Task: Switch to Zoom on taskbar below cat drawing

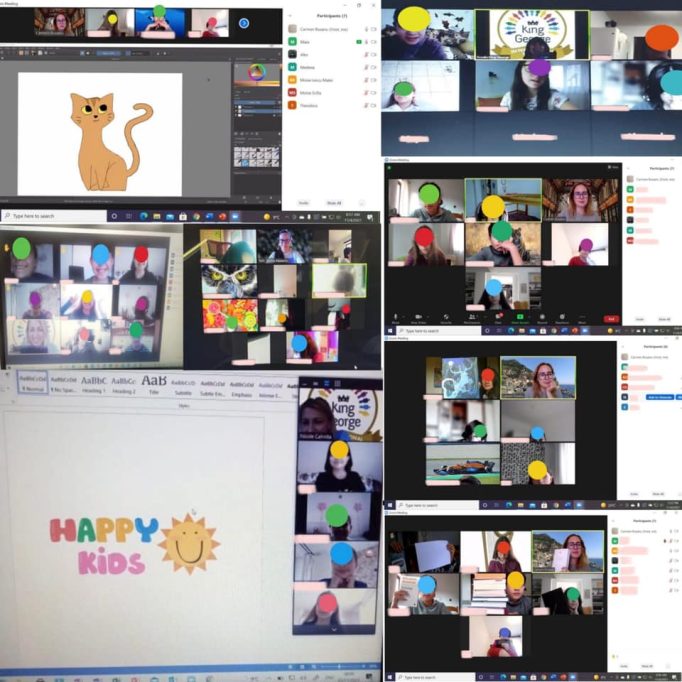Action: (x=235, y=216)
